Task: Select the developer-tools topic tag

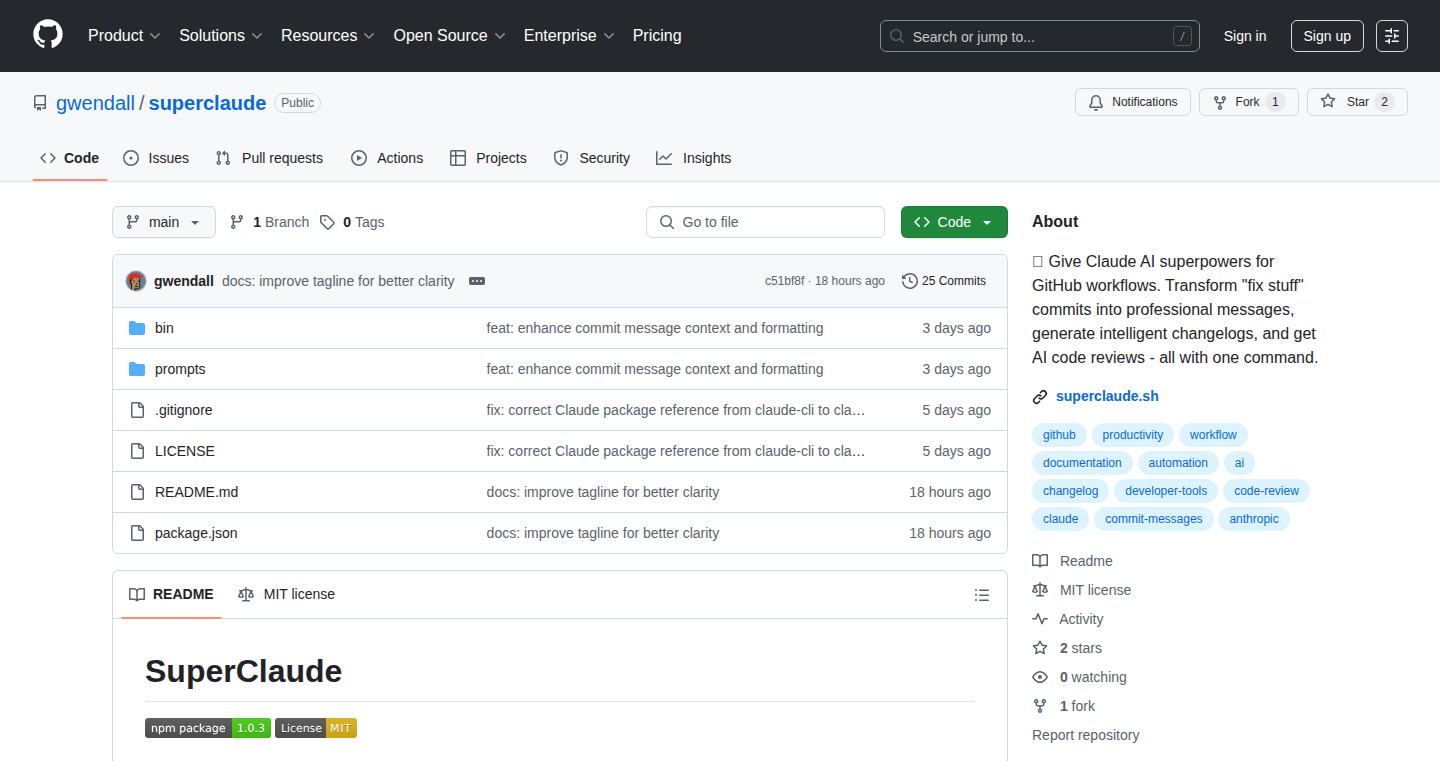Action: 1166,491
